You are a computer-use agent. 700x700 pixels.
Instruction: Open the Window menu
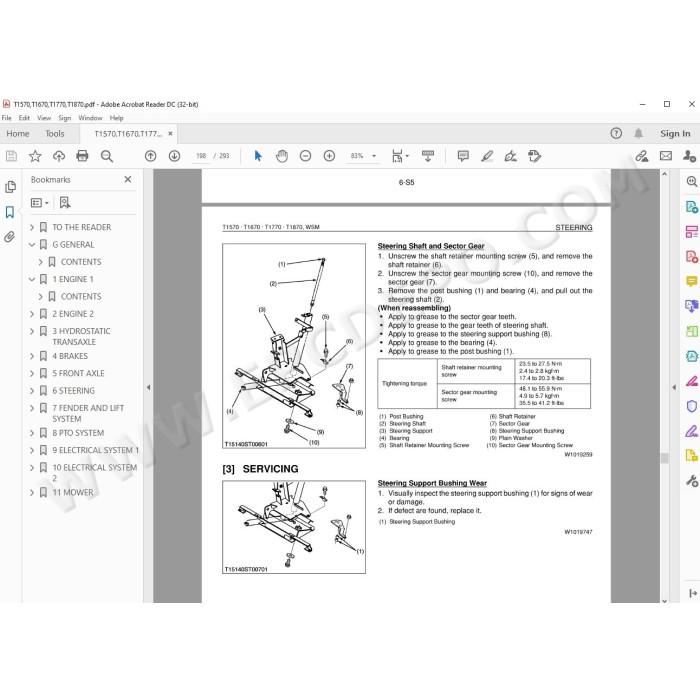90,118
